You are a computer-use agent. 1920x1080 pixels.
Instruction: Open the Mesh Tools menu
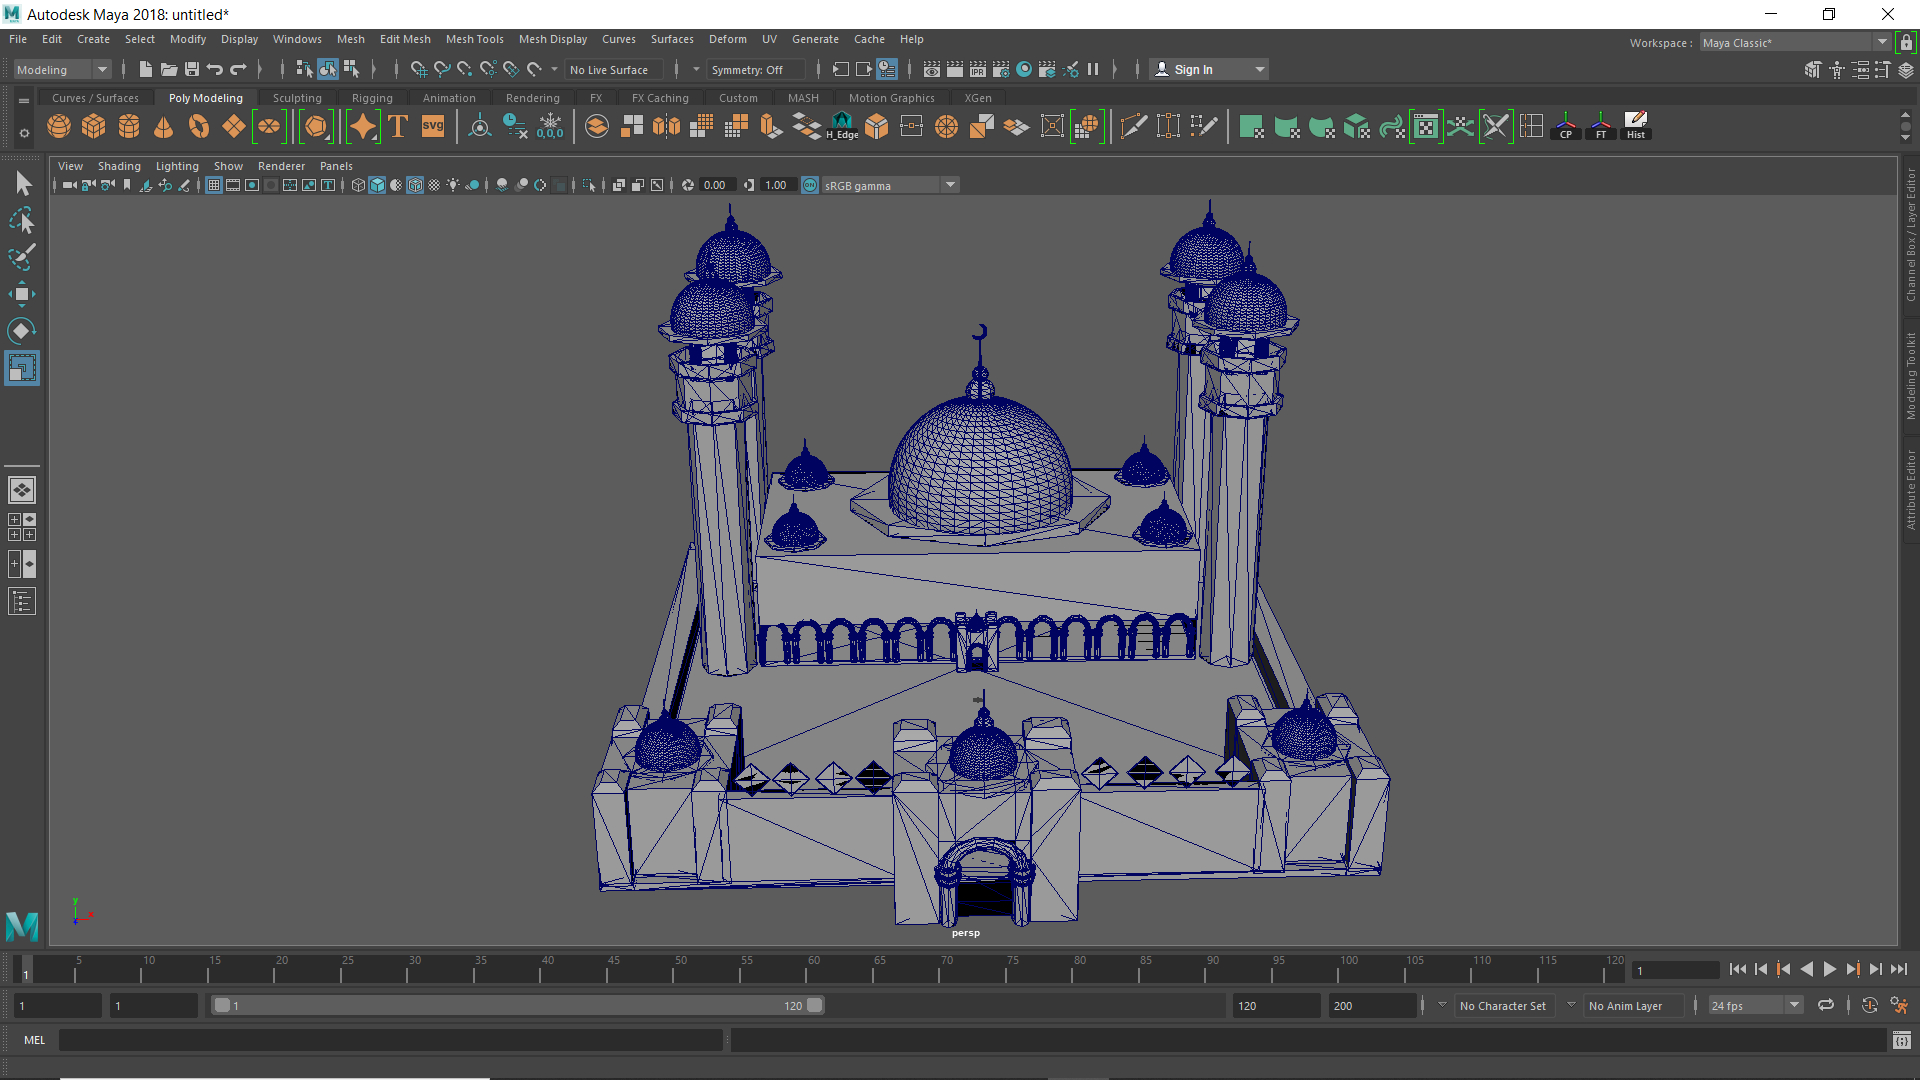474,39
